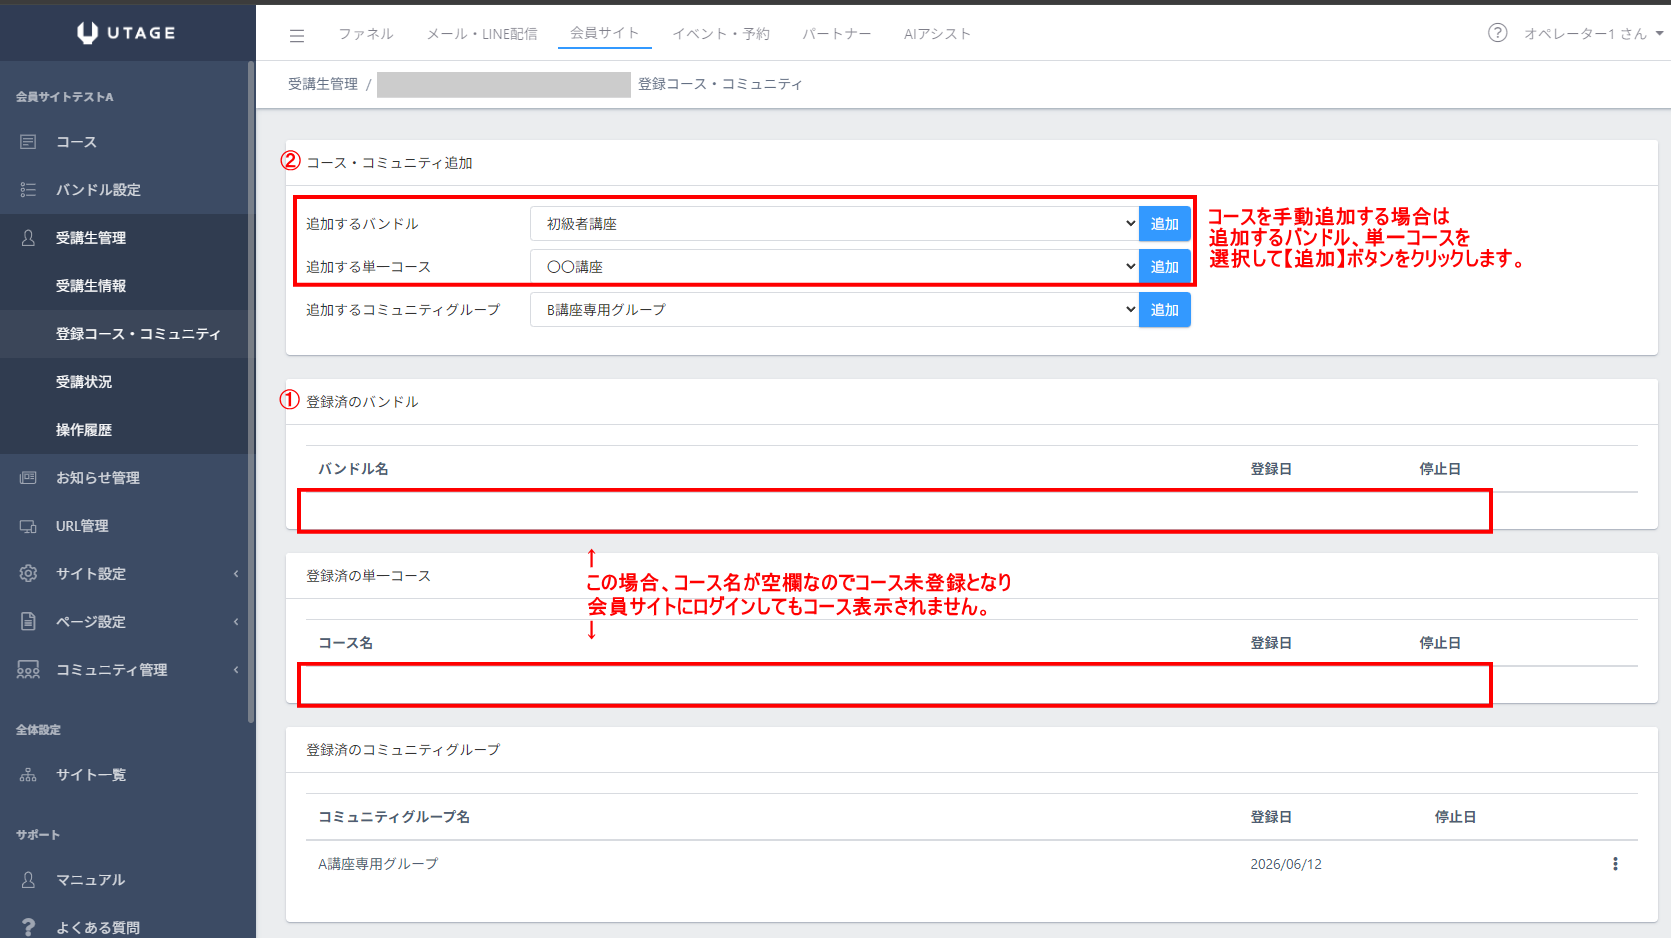Click 追加 button for bundle 初級者講座

click(1165, 224)
